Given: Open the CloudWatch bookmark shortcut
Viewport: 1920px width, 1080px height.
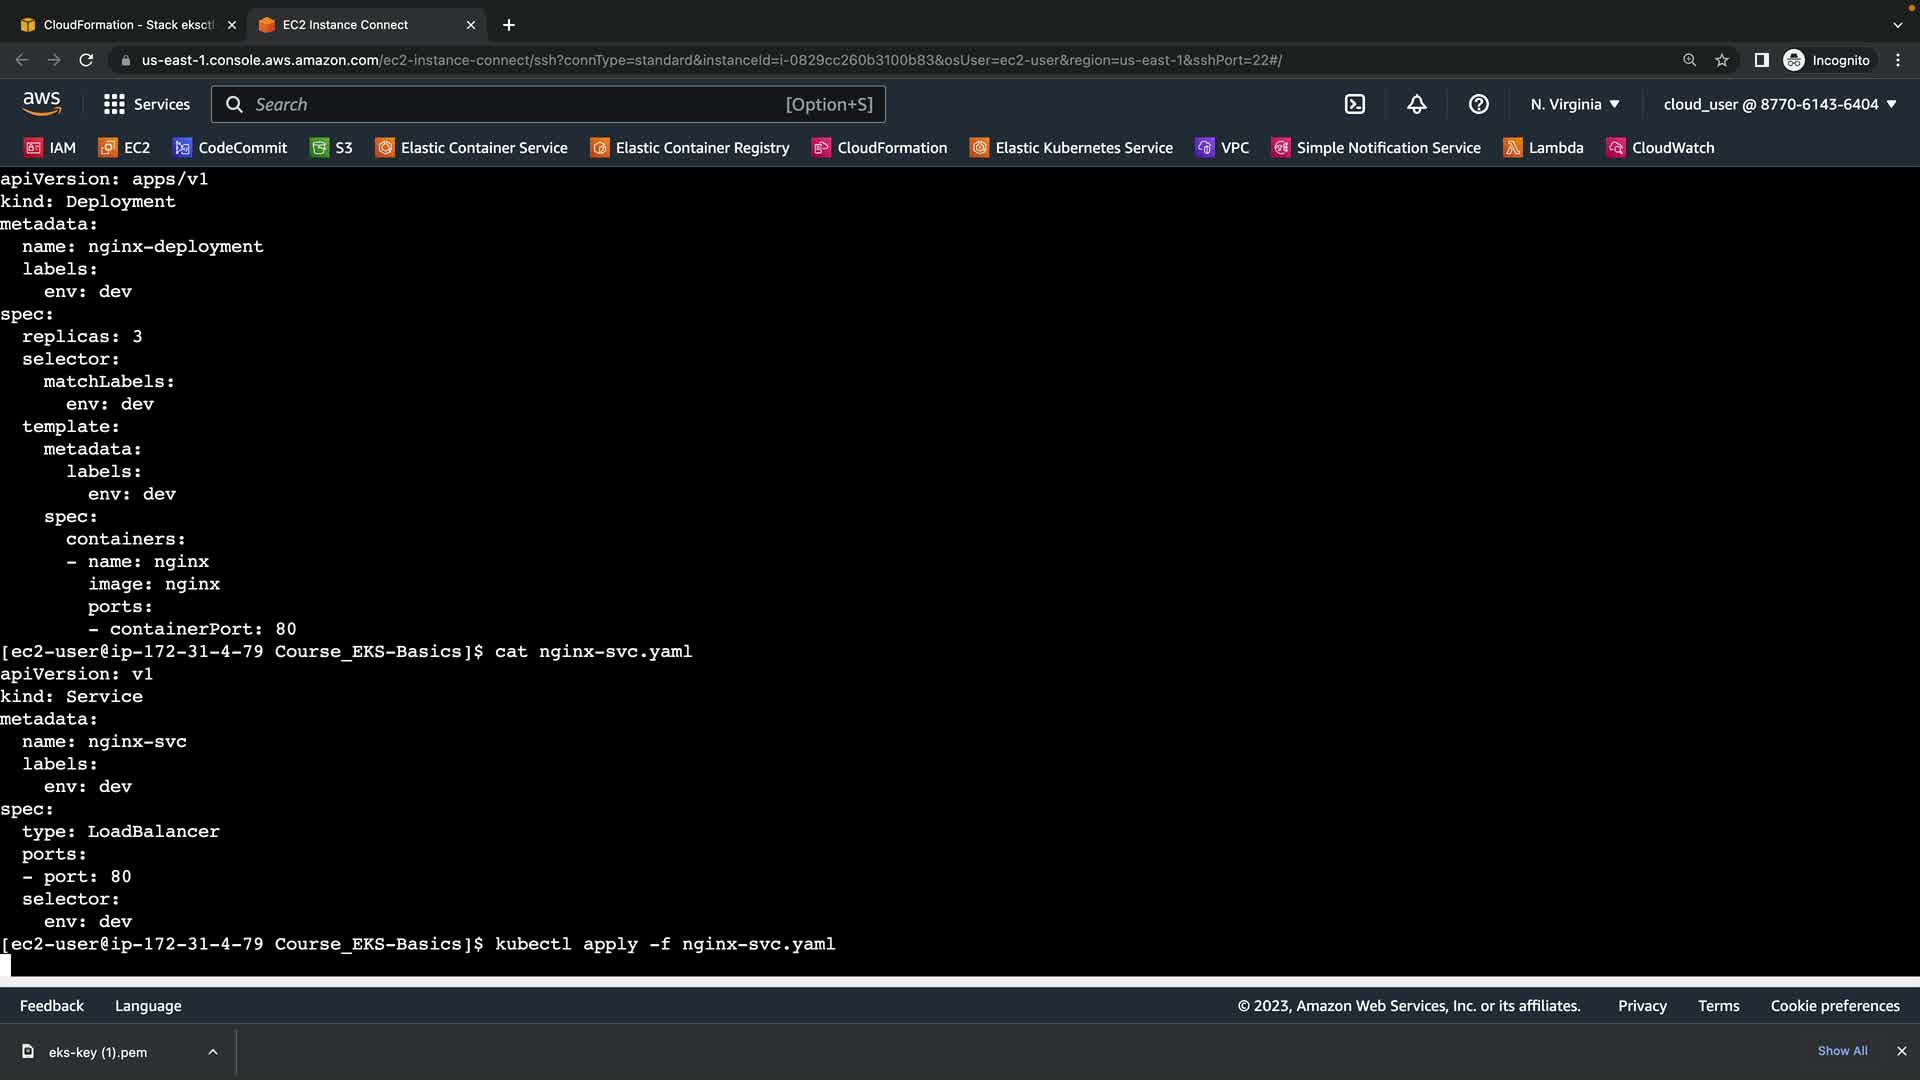Looking at the screenshot, I should pyautogui.click(x=1660, y=148).
